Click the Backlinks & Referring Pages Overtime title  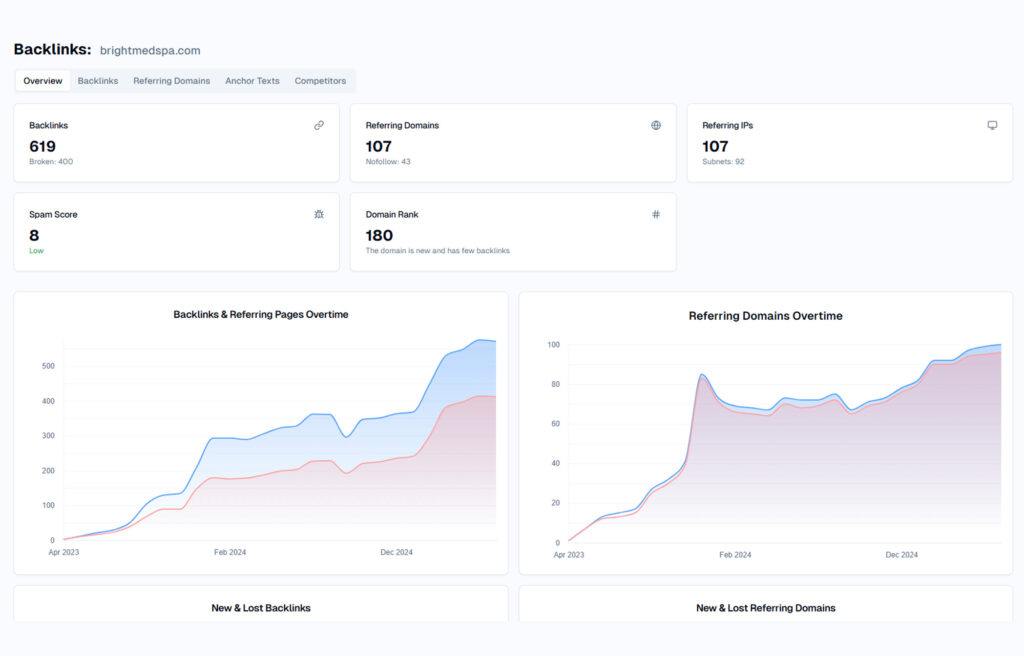pyautogui.click(x=260, y=314)
